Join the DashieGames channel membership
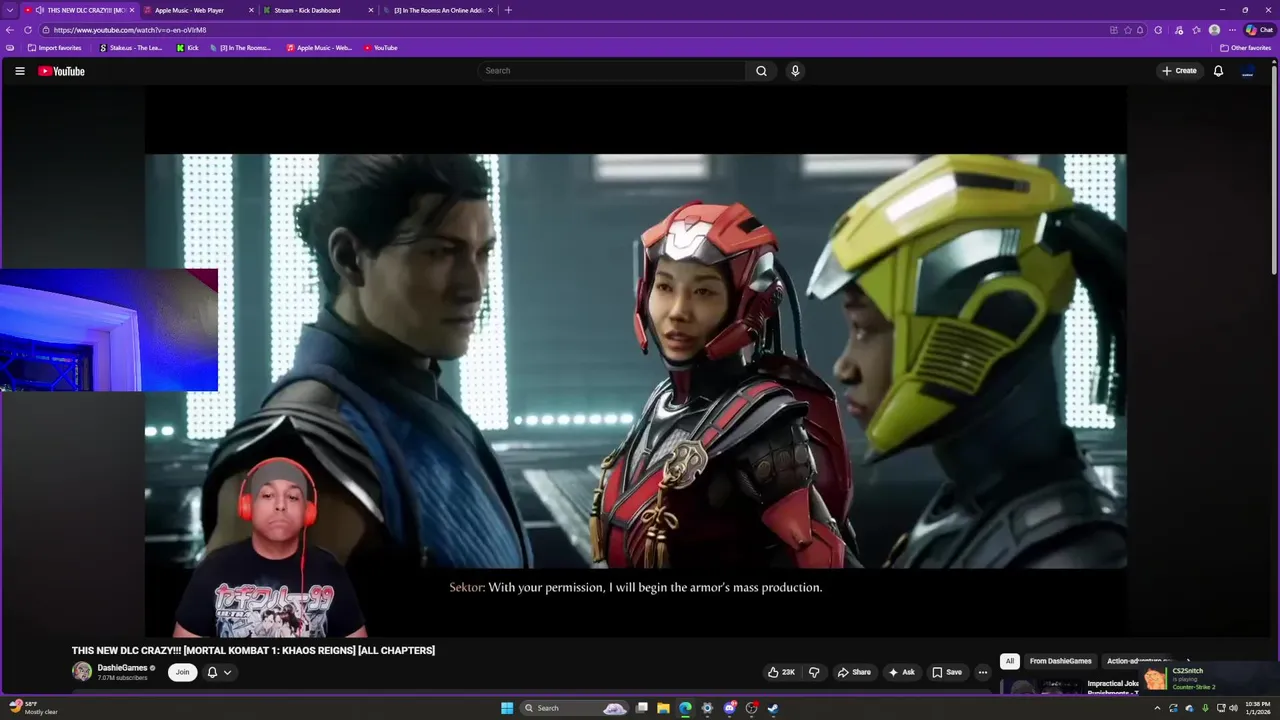Screen dimensions: 1280x720 182,672
